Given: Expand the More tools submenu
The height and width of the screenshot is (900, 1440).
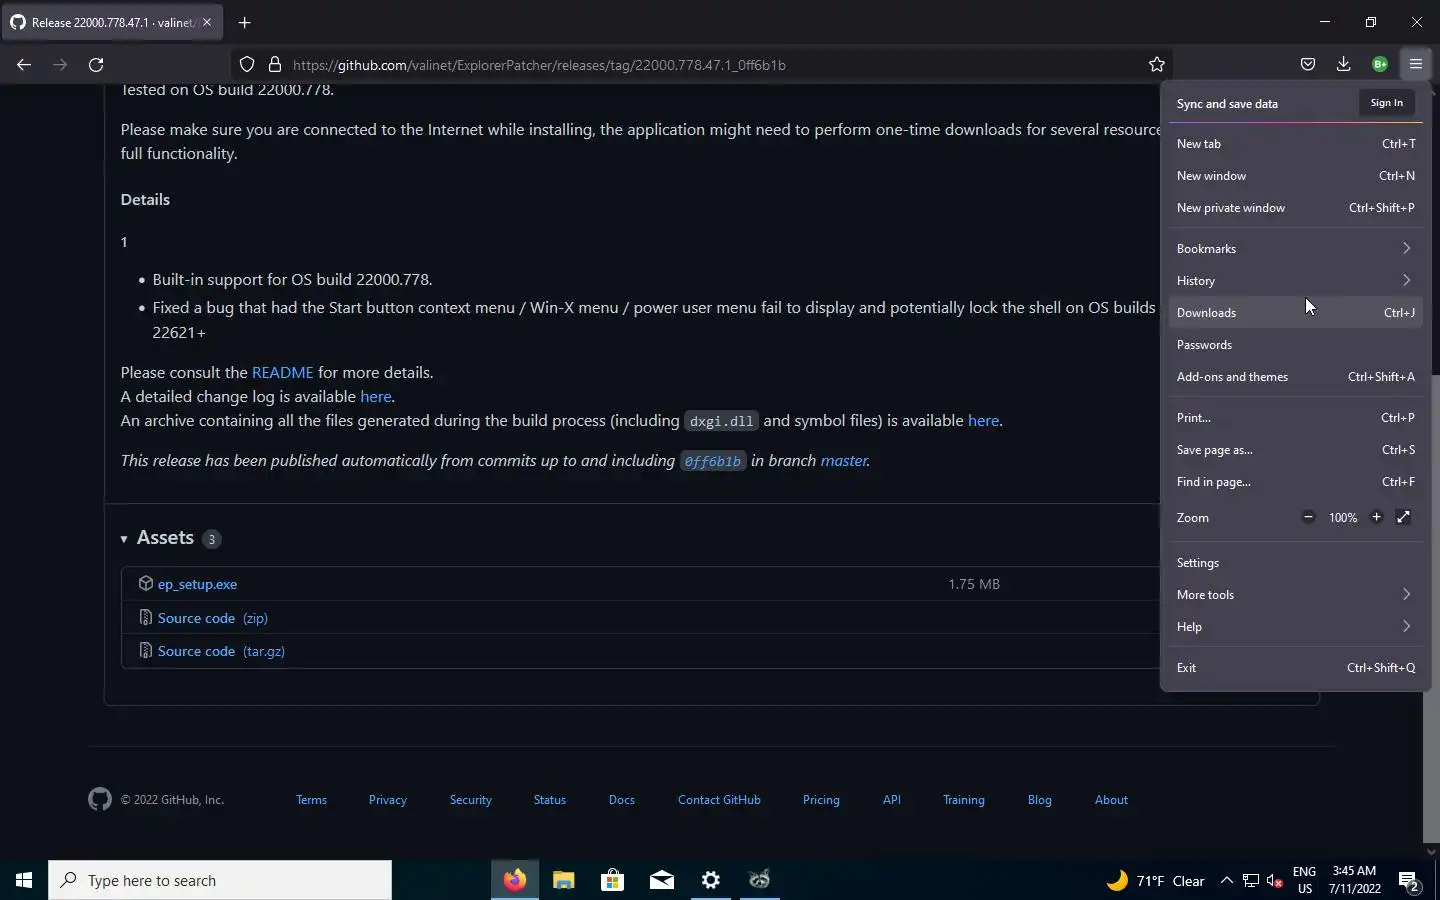Looking at the screenshot, I should point(1295,594).
